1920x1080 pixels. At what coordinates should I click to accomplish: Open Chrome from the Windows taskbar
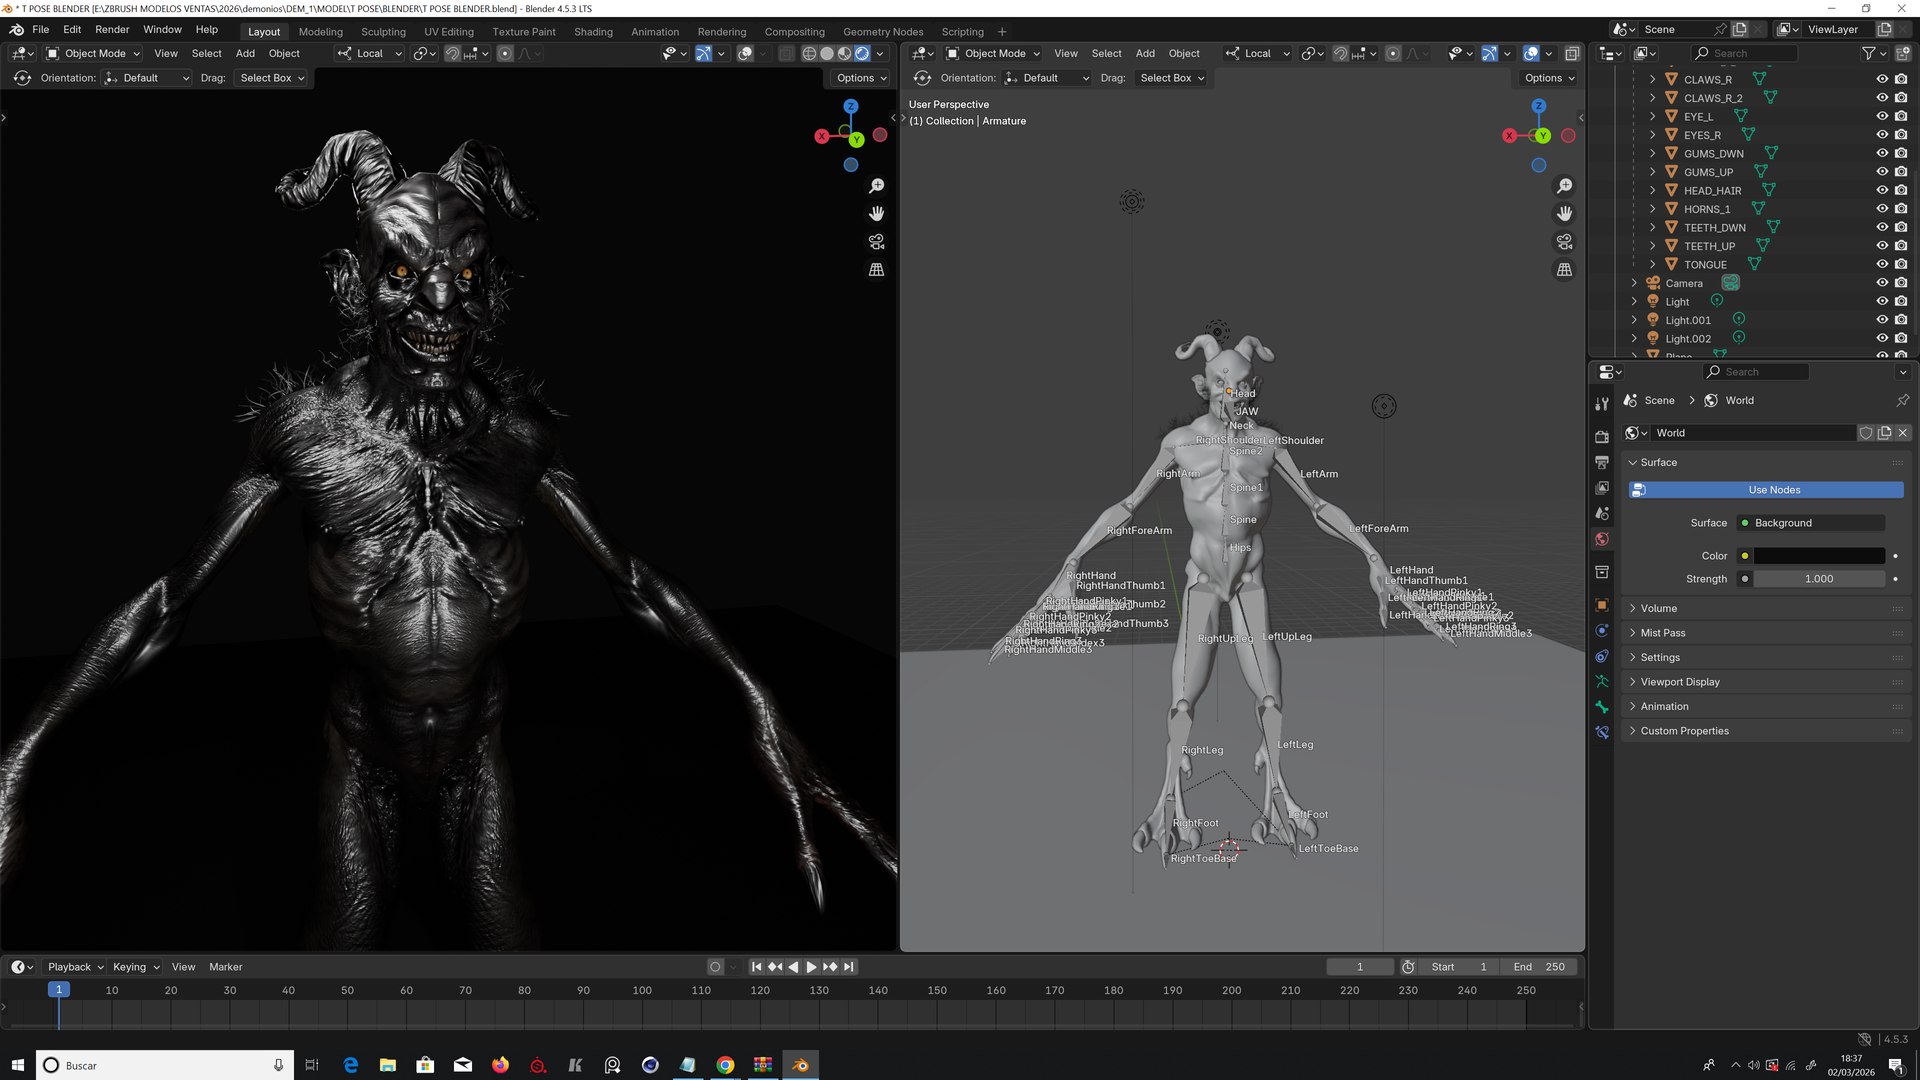[725, 1065]
